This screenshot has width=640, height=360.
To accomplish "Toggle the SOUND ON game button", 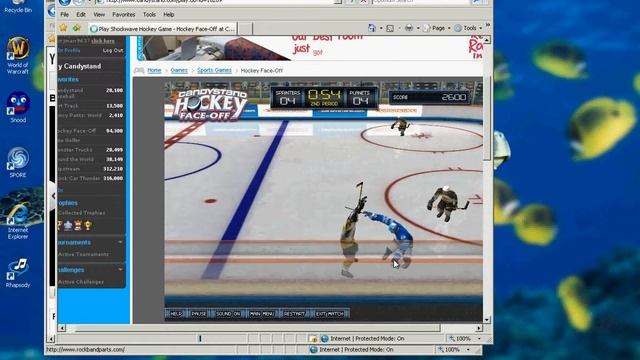I will [228, 313].
